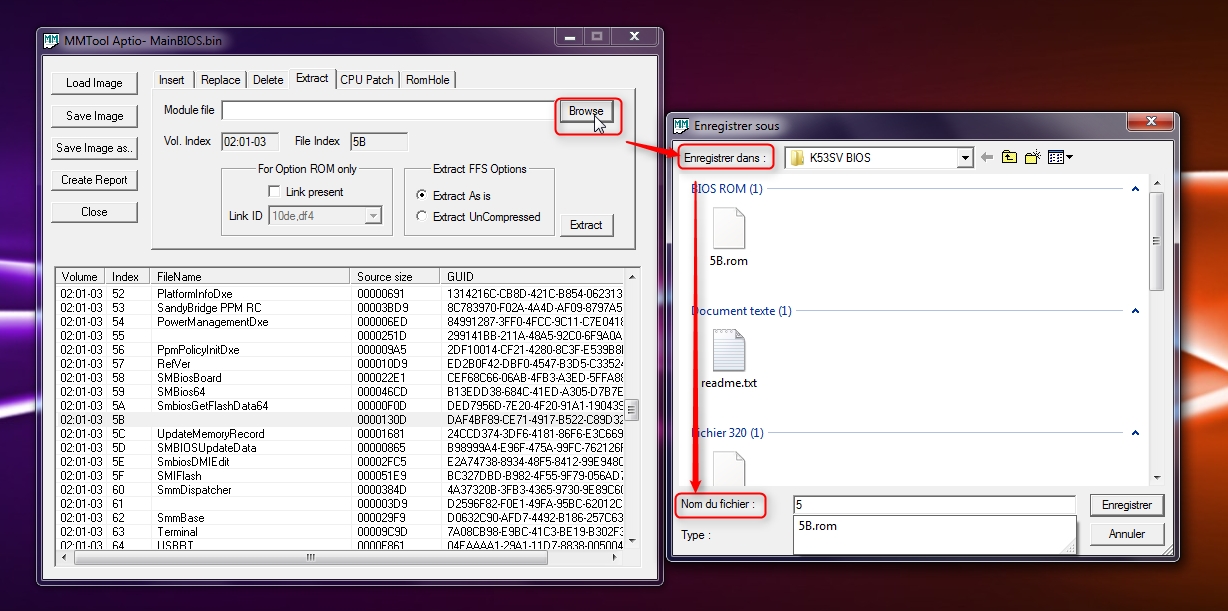
Task: Select Extract UnCompressed option
Action: point(422,216)
